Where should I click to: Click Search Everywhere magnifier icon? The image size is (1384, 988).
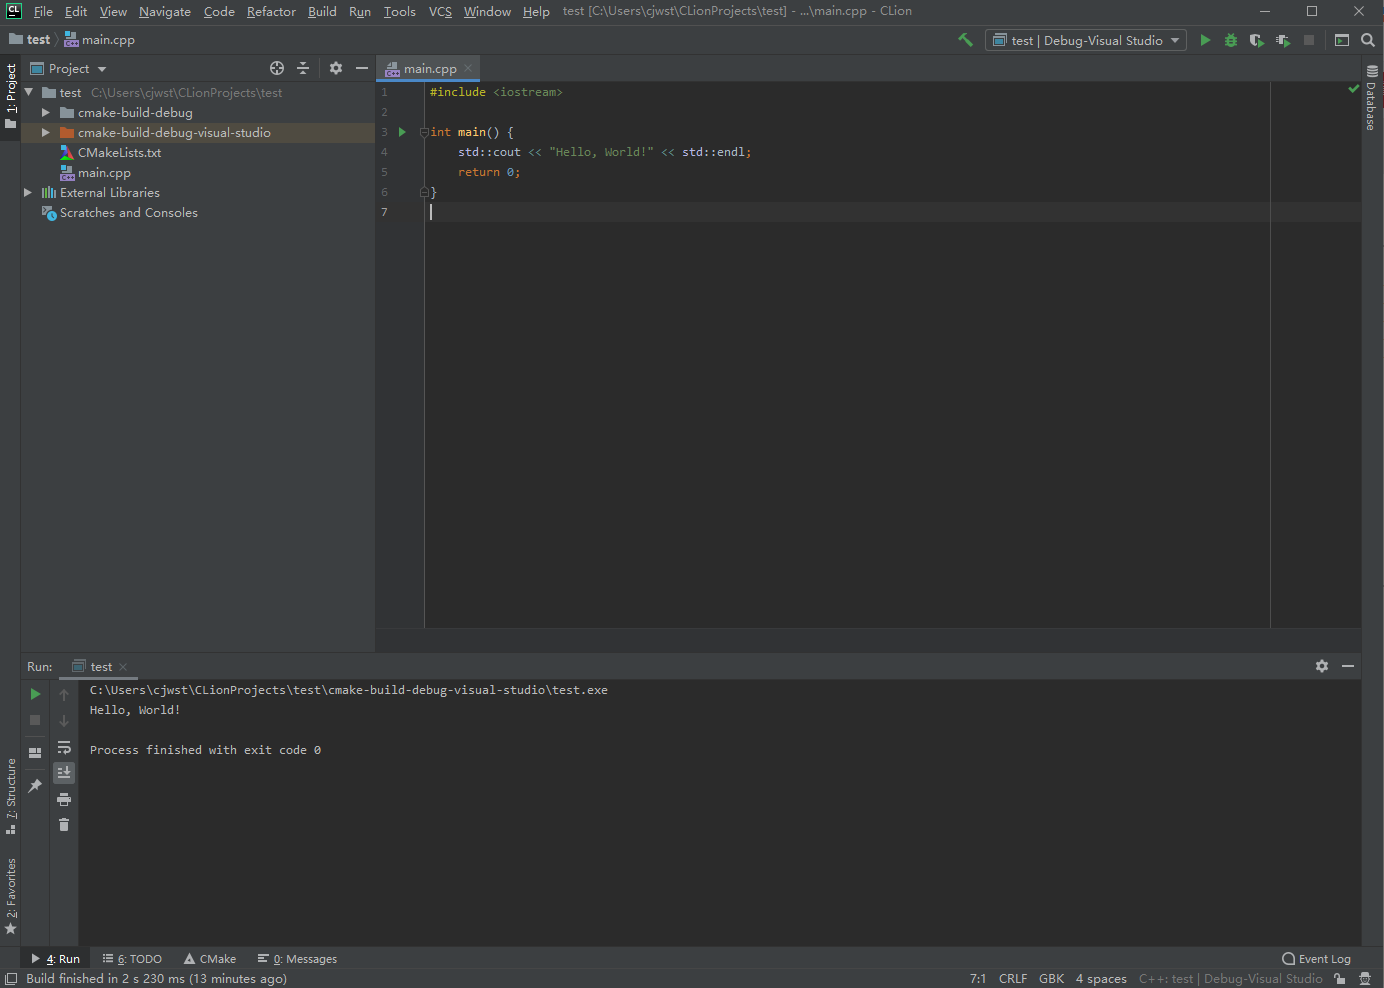(1368, 40)
